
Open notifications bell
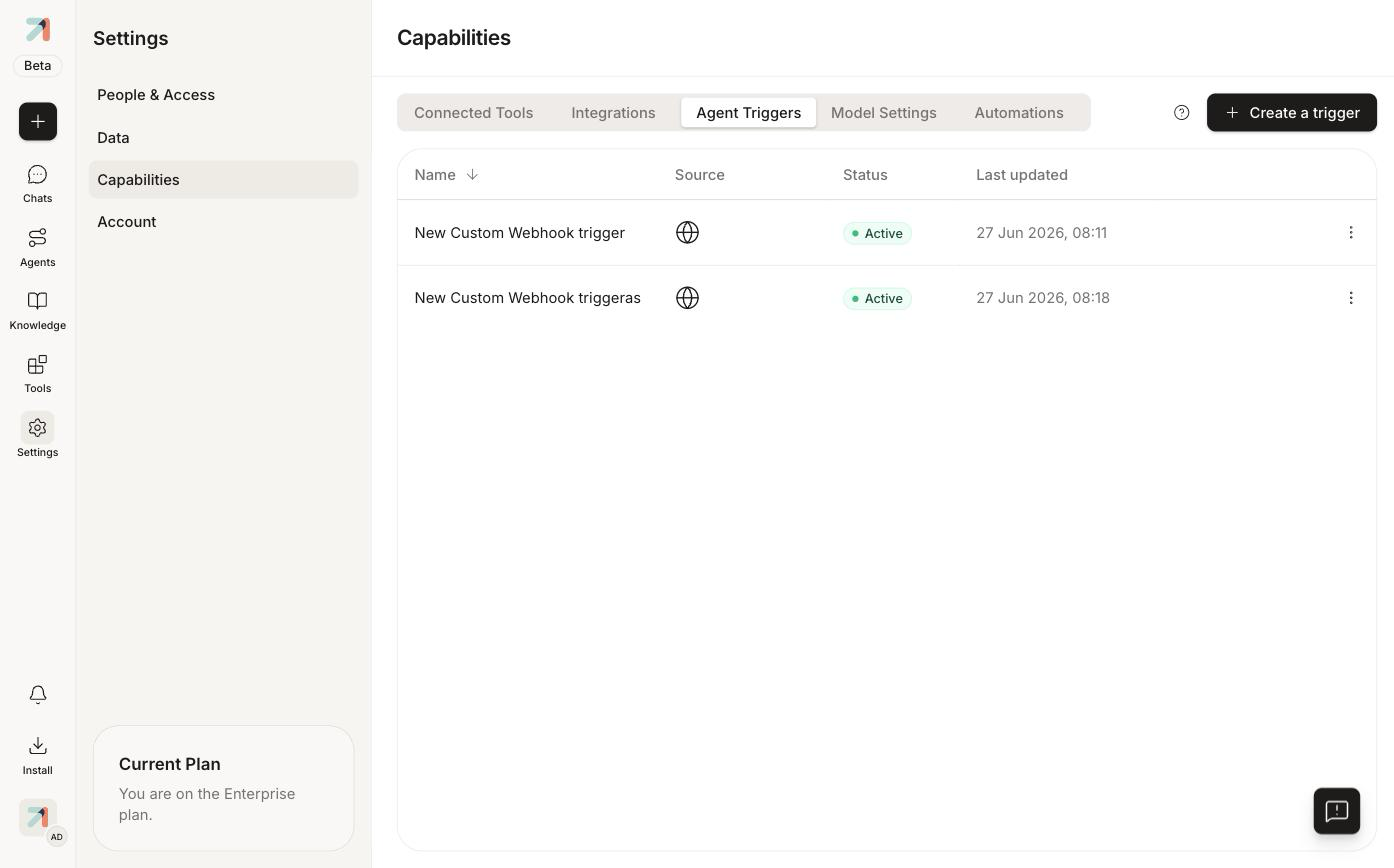pos(37,694)
